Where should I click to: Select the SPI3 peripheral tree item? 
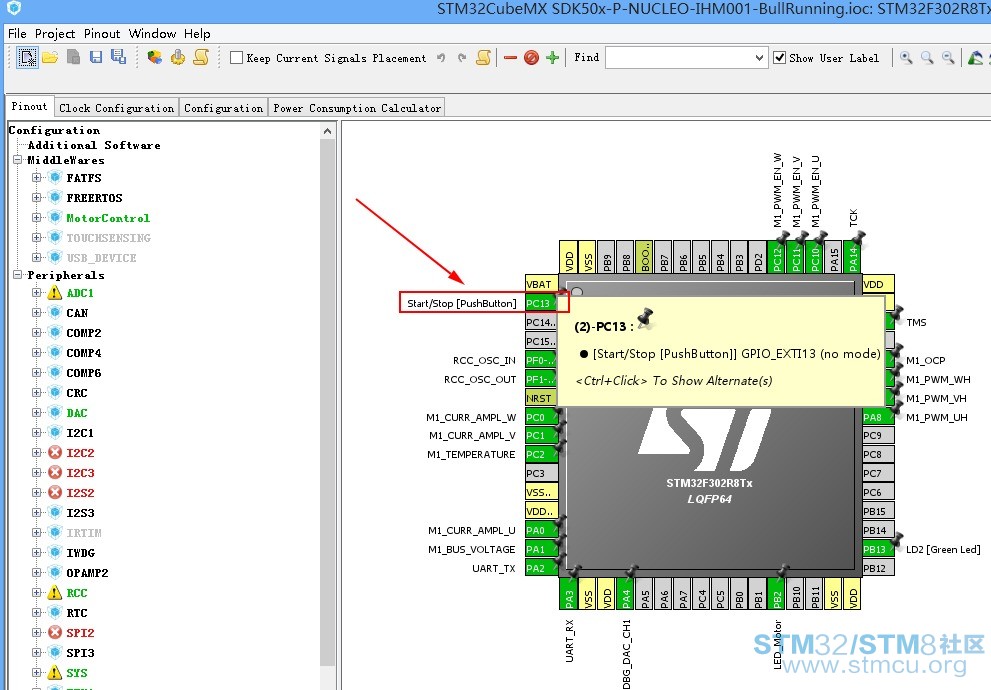pyautogui.click(x=80, y=653)
